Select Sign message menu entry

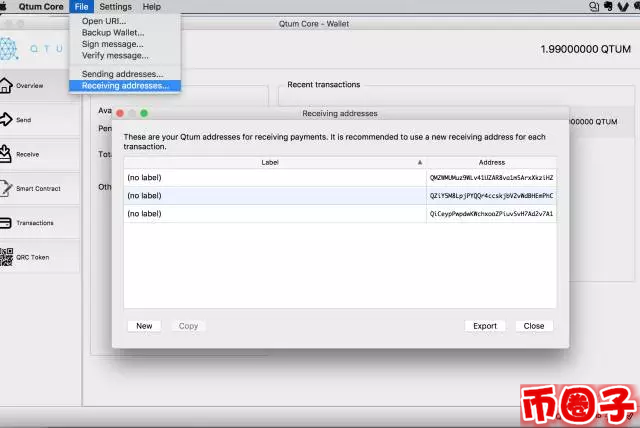click(112, 44)
